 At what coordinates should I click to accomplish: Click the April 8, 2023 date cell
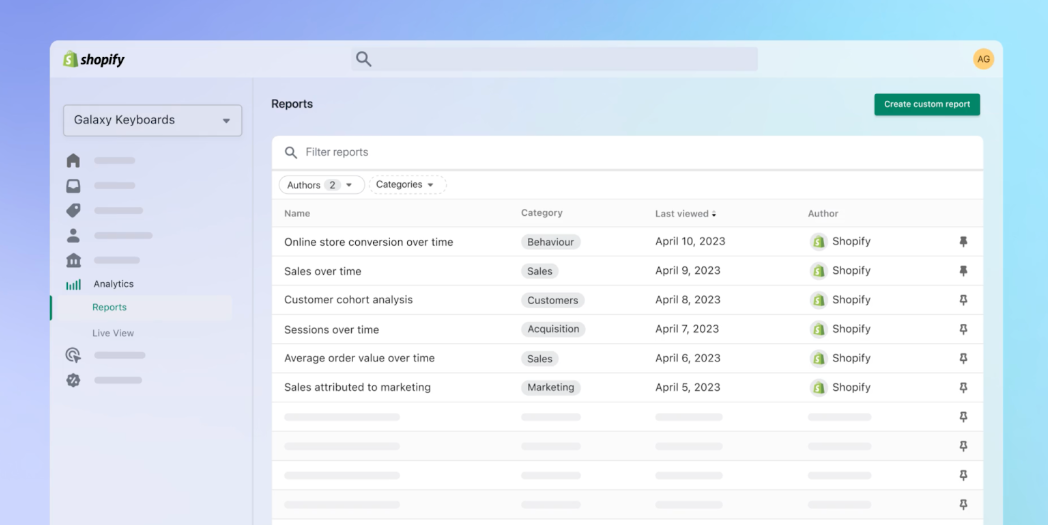click(x=688, y=300)
